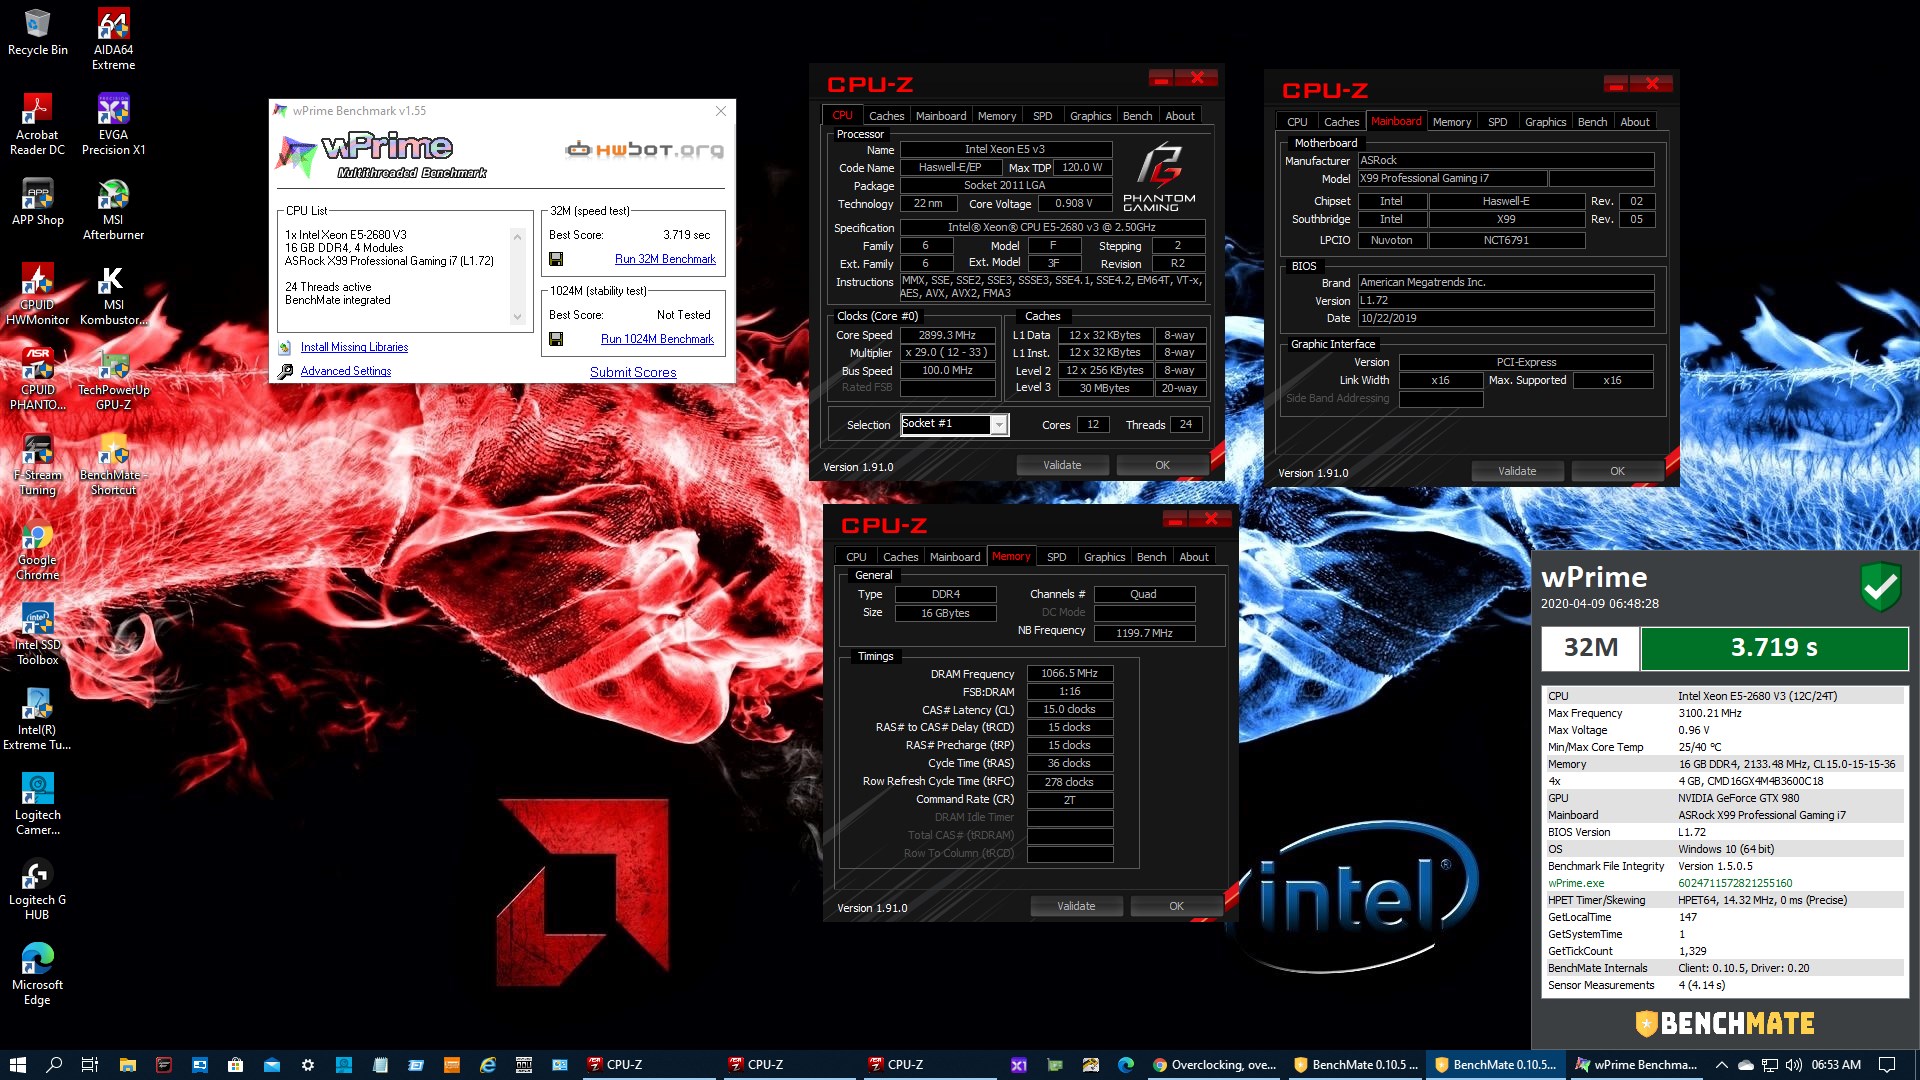Click the BIOS Version L1.72 field in CPU-Z
The width and height of the screenshot is (1920, 1080).
click(x=1505, y=300)
